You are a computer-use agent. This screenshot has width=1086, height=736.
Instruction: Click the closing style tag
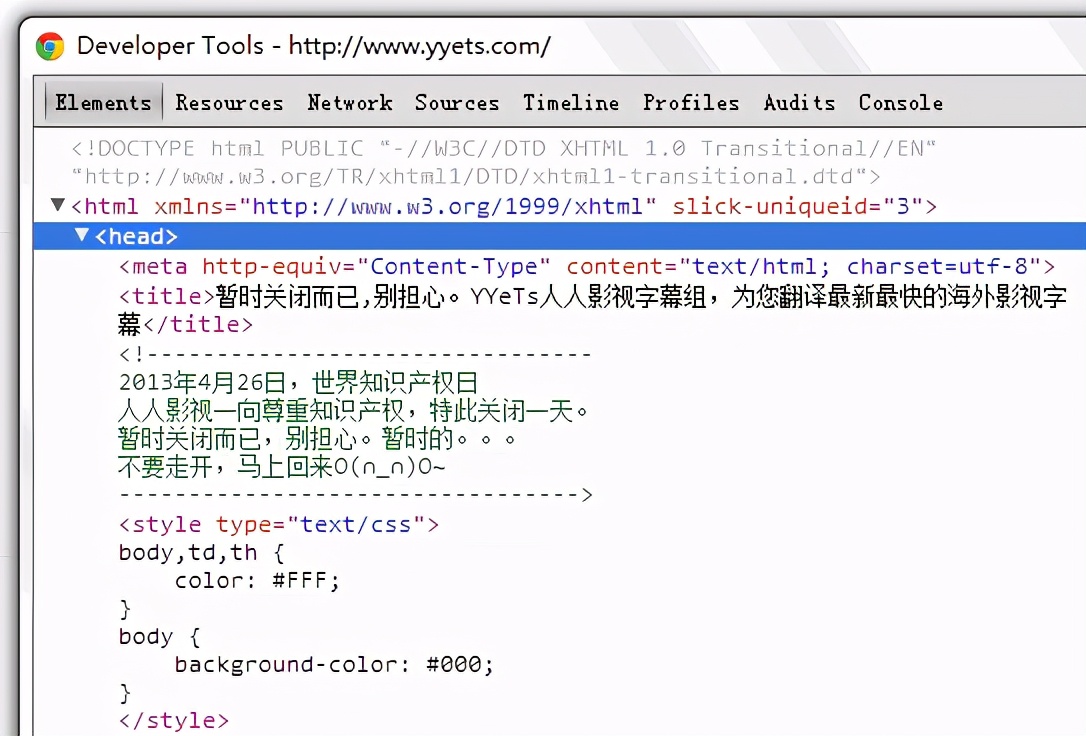pyautogui.click(x=173, y=720)
